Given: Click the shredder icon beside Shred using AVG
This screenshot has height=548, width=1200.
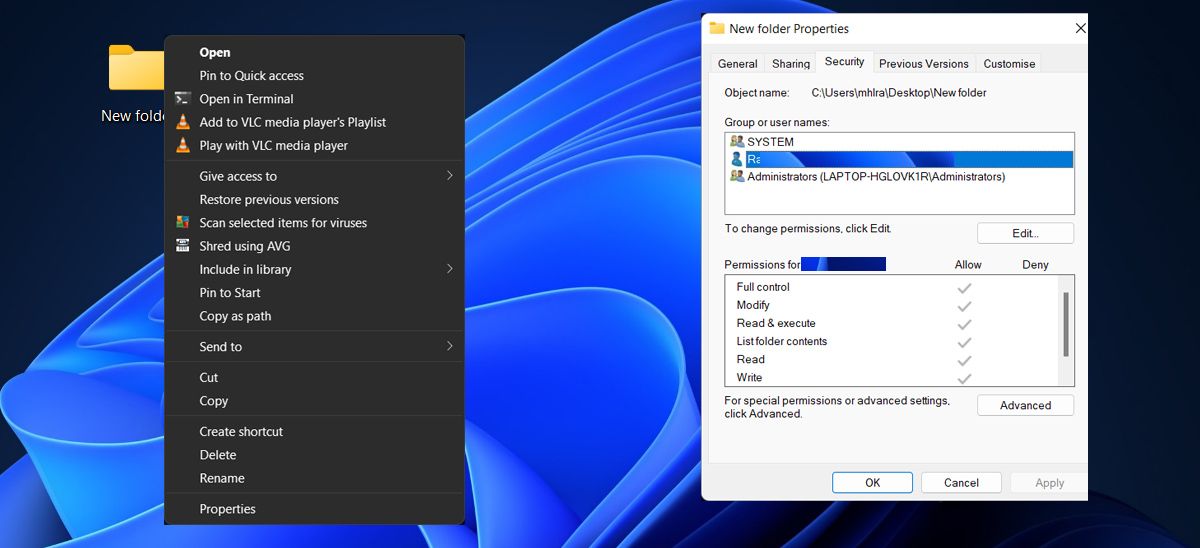Looking at the screenshot, I should pyautogui.click(x=182, y=246).
